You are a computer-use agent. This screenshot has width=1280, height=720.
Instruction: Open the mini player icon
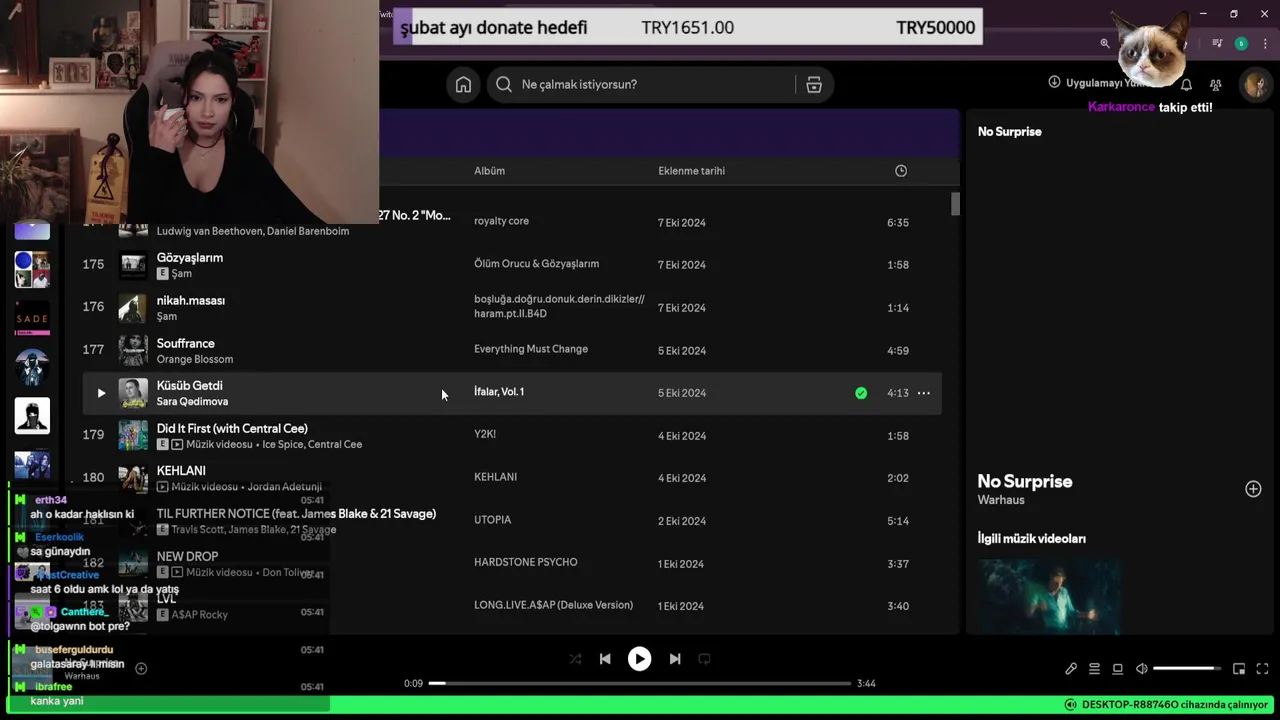[x=1239, y=669]
